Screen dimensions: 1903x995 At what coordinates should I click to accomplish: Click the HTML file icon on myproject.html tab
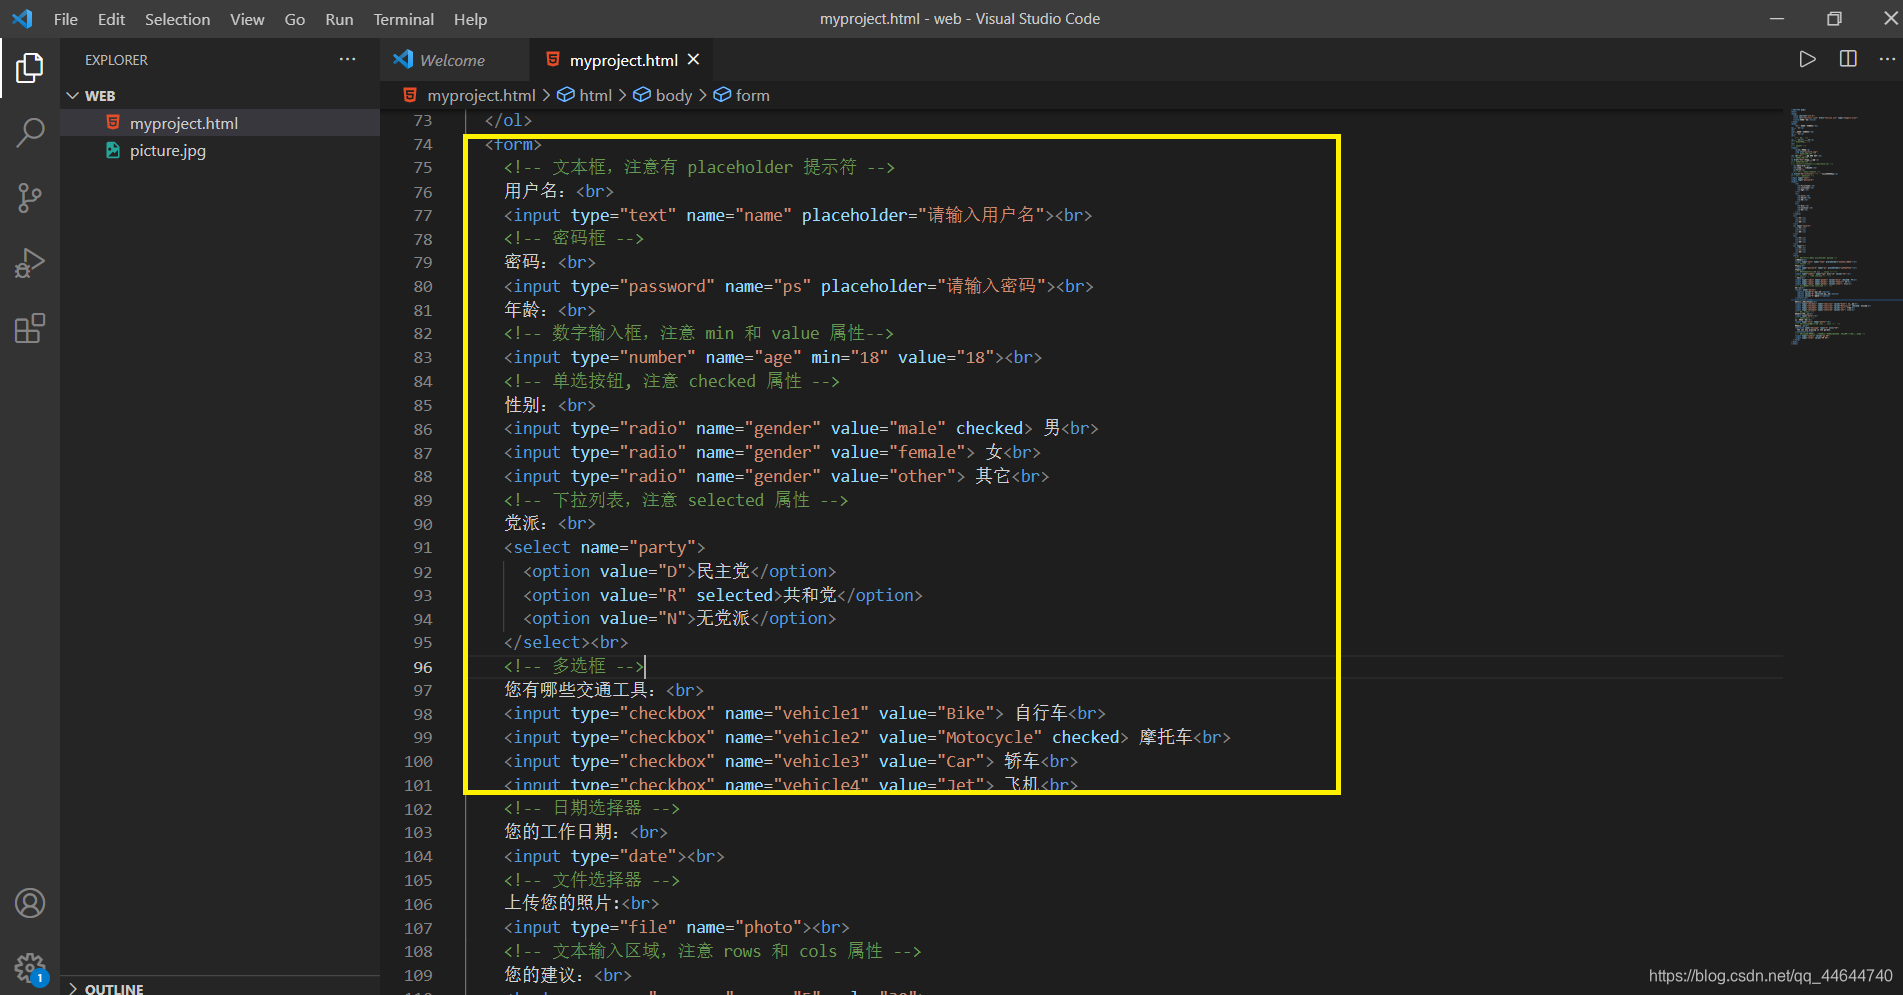click(x=552, y=60)
